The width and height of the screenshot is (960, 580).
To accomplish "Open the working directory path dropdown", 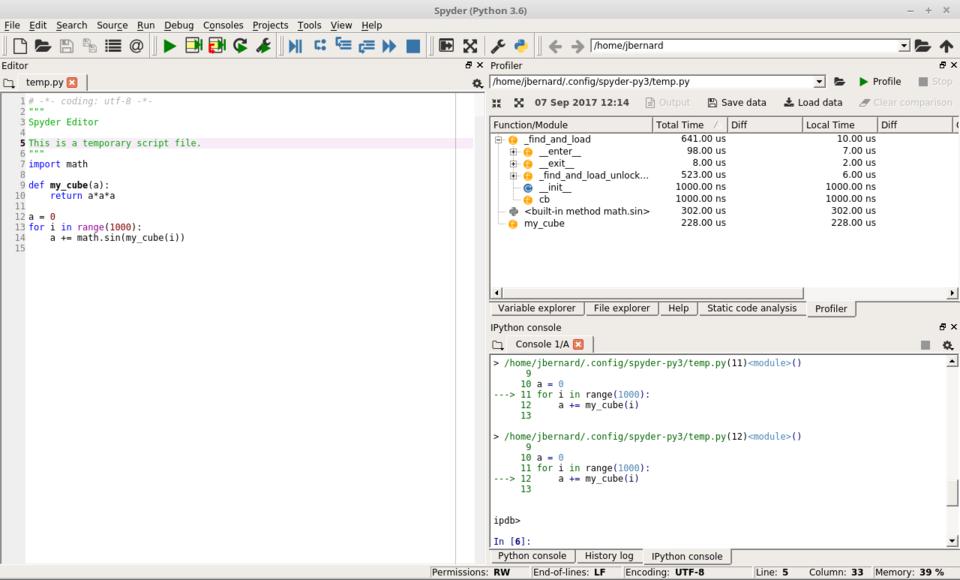I will 904,46.
